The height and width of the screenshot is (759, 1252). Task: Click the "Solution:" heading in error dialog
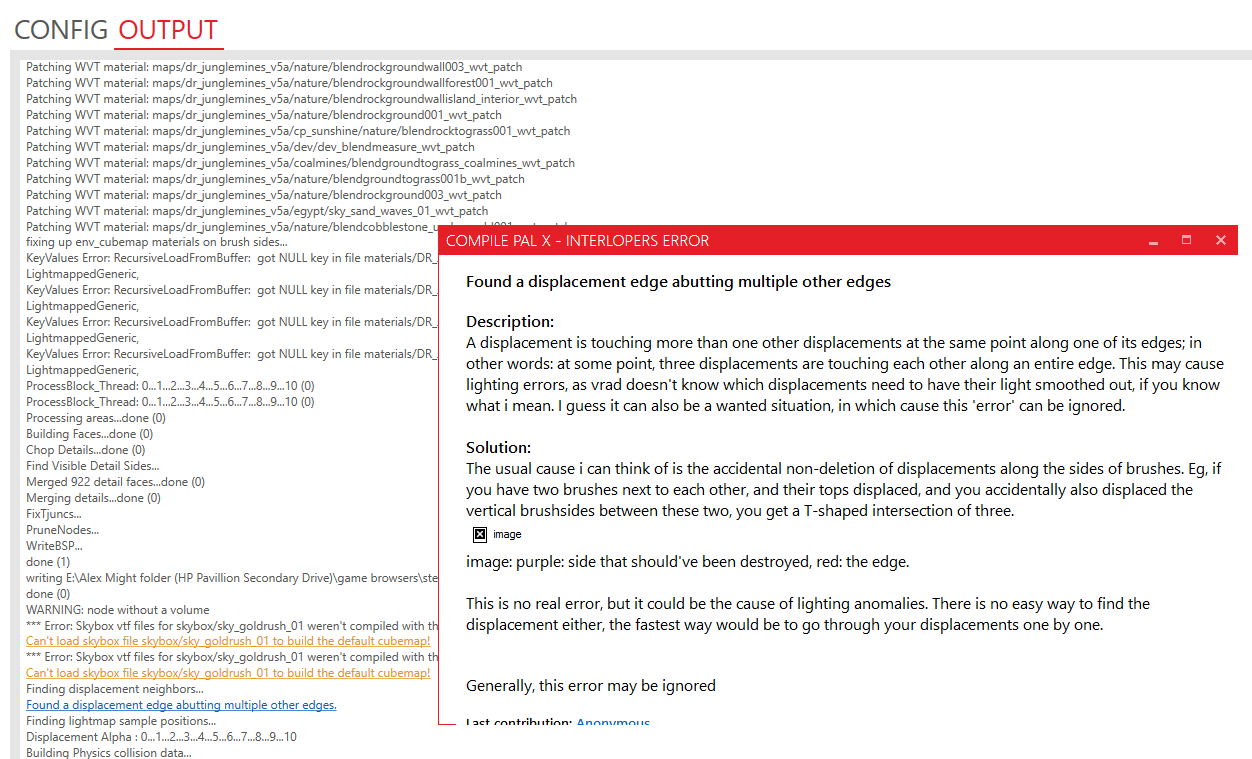(x=499, y=447)
